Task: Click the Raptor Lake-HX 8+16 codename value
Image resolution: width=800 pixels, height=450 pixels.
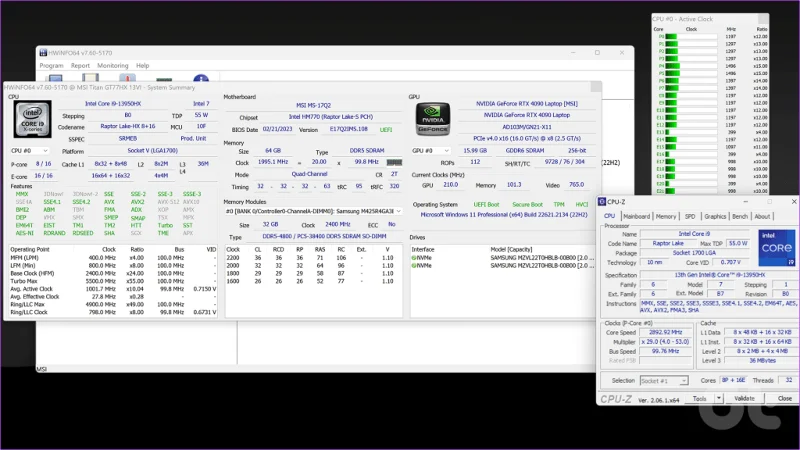Action: (128, 127)
